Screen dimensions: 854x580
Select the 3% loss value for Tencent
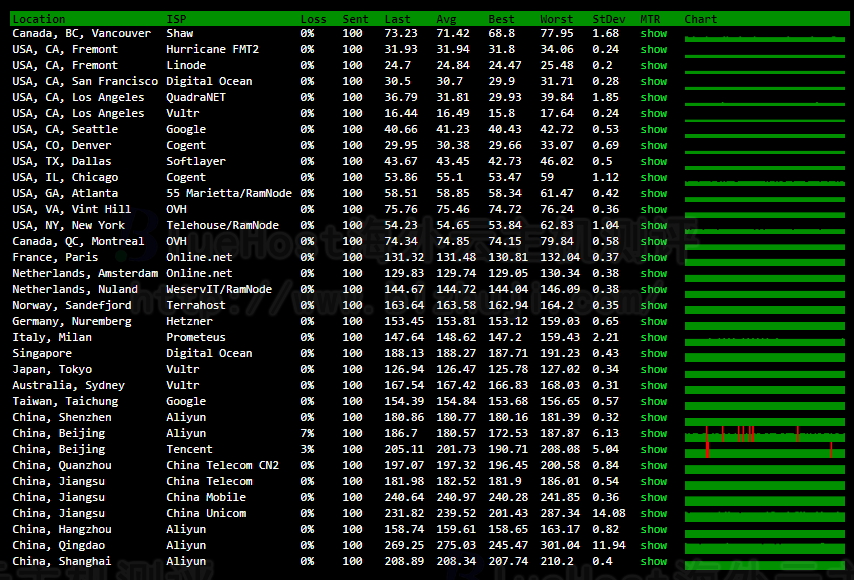coord(307,449)
